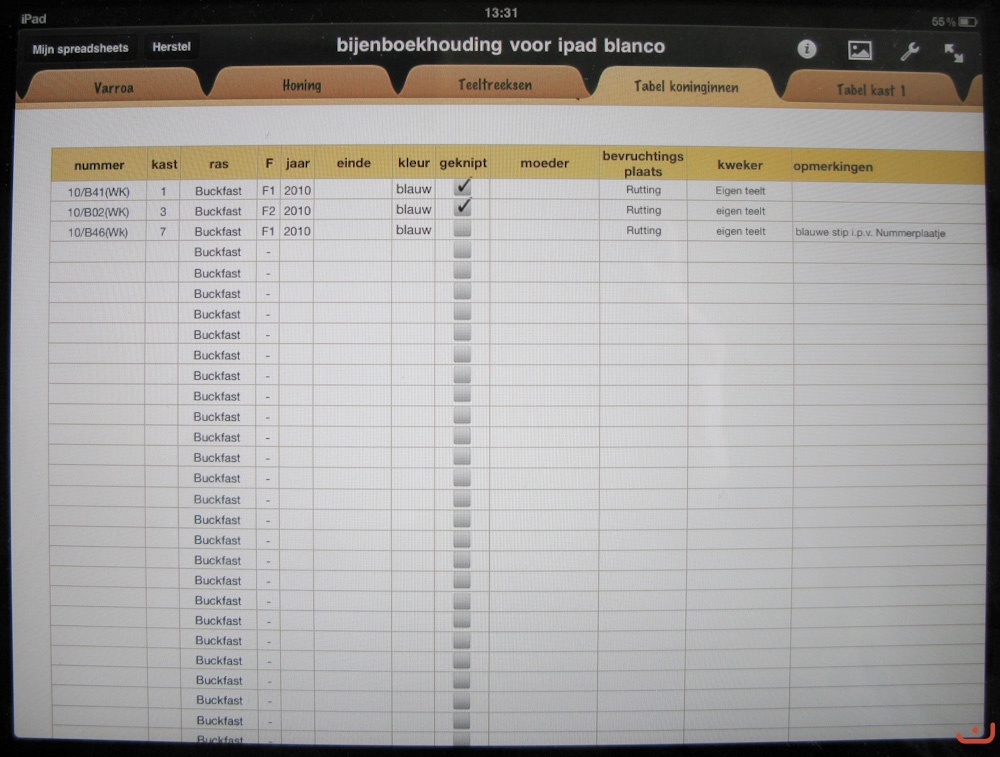Switch to the Varroa tab

(114, 87)
